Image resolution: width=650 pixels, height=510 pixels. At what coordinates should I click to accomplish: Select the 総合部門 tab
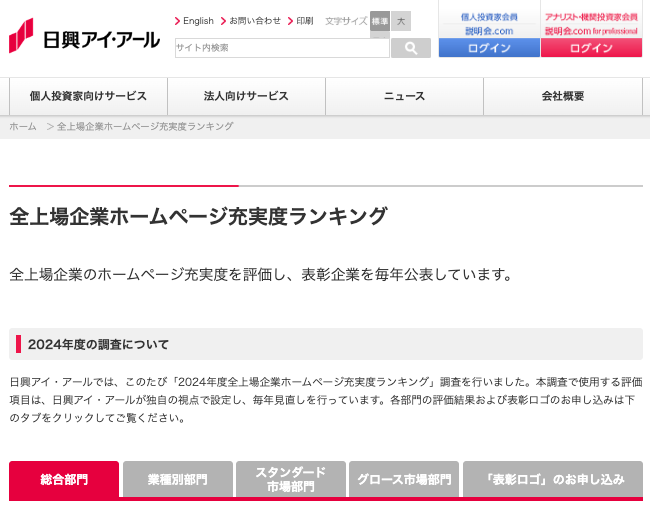point(64,479)
